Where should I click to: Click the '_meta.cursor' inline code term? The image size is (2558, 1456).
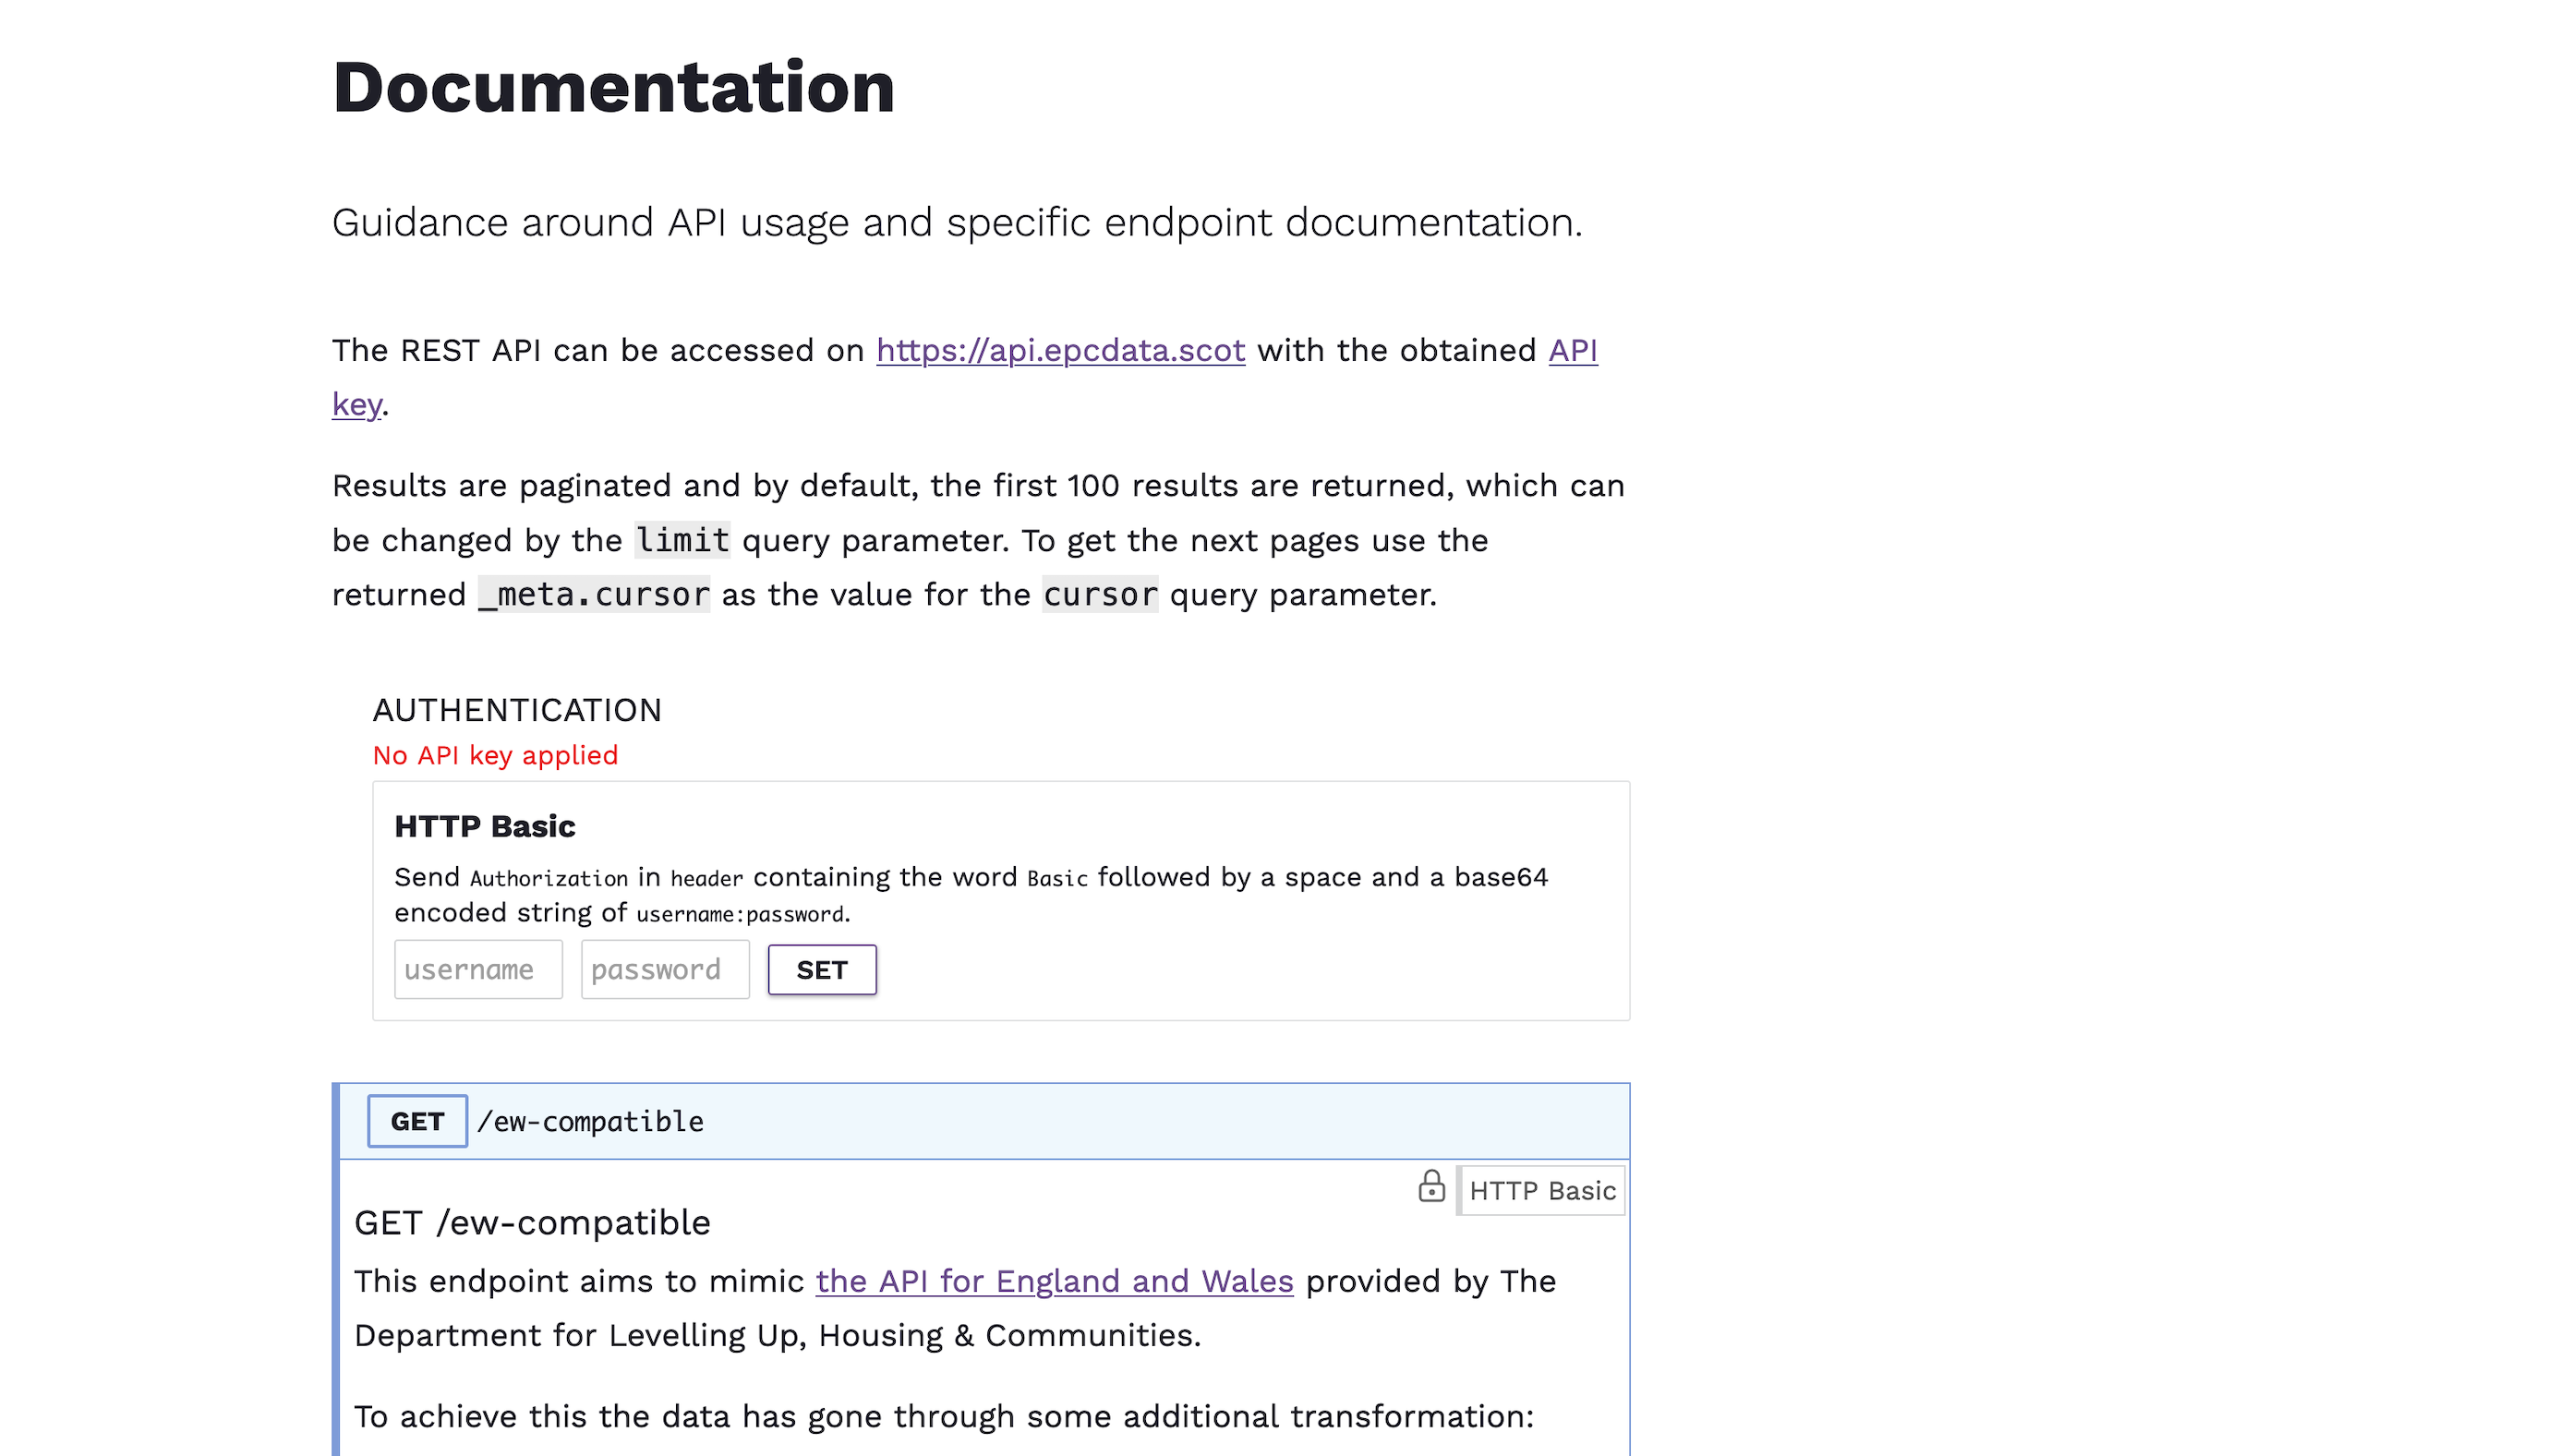pyautogui.click(x=594, y=594)
